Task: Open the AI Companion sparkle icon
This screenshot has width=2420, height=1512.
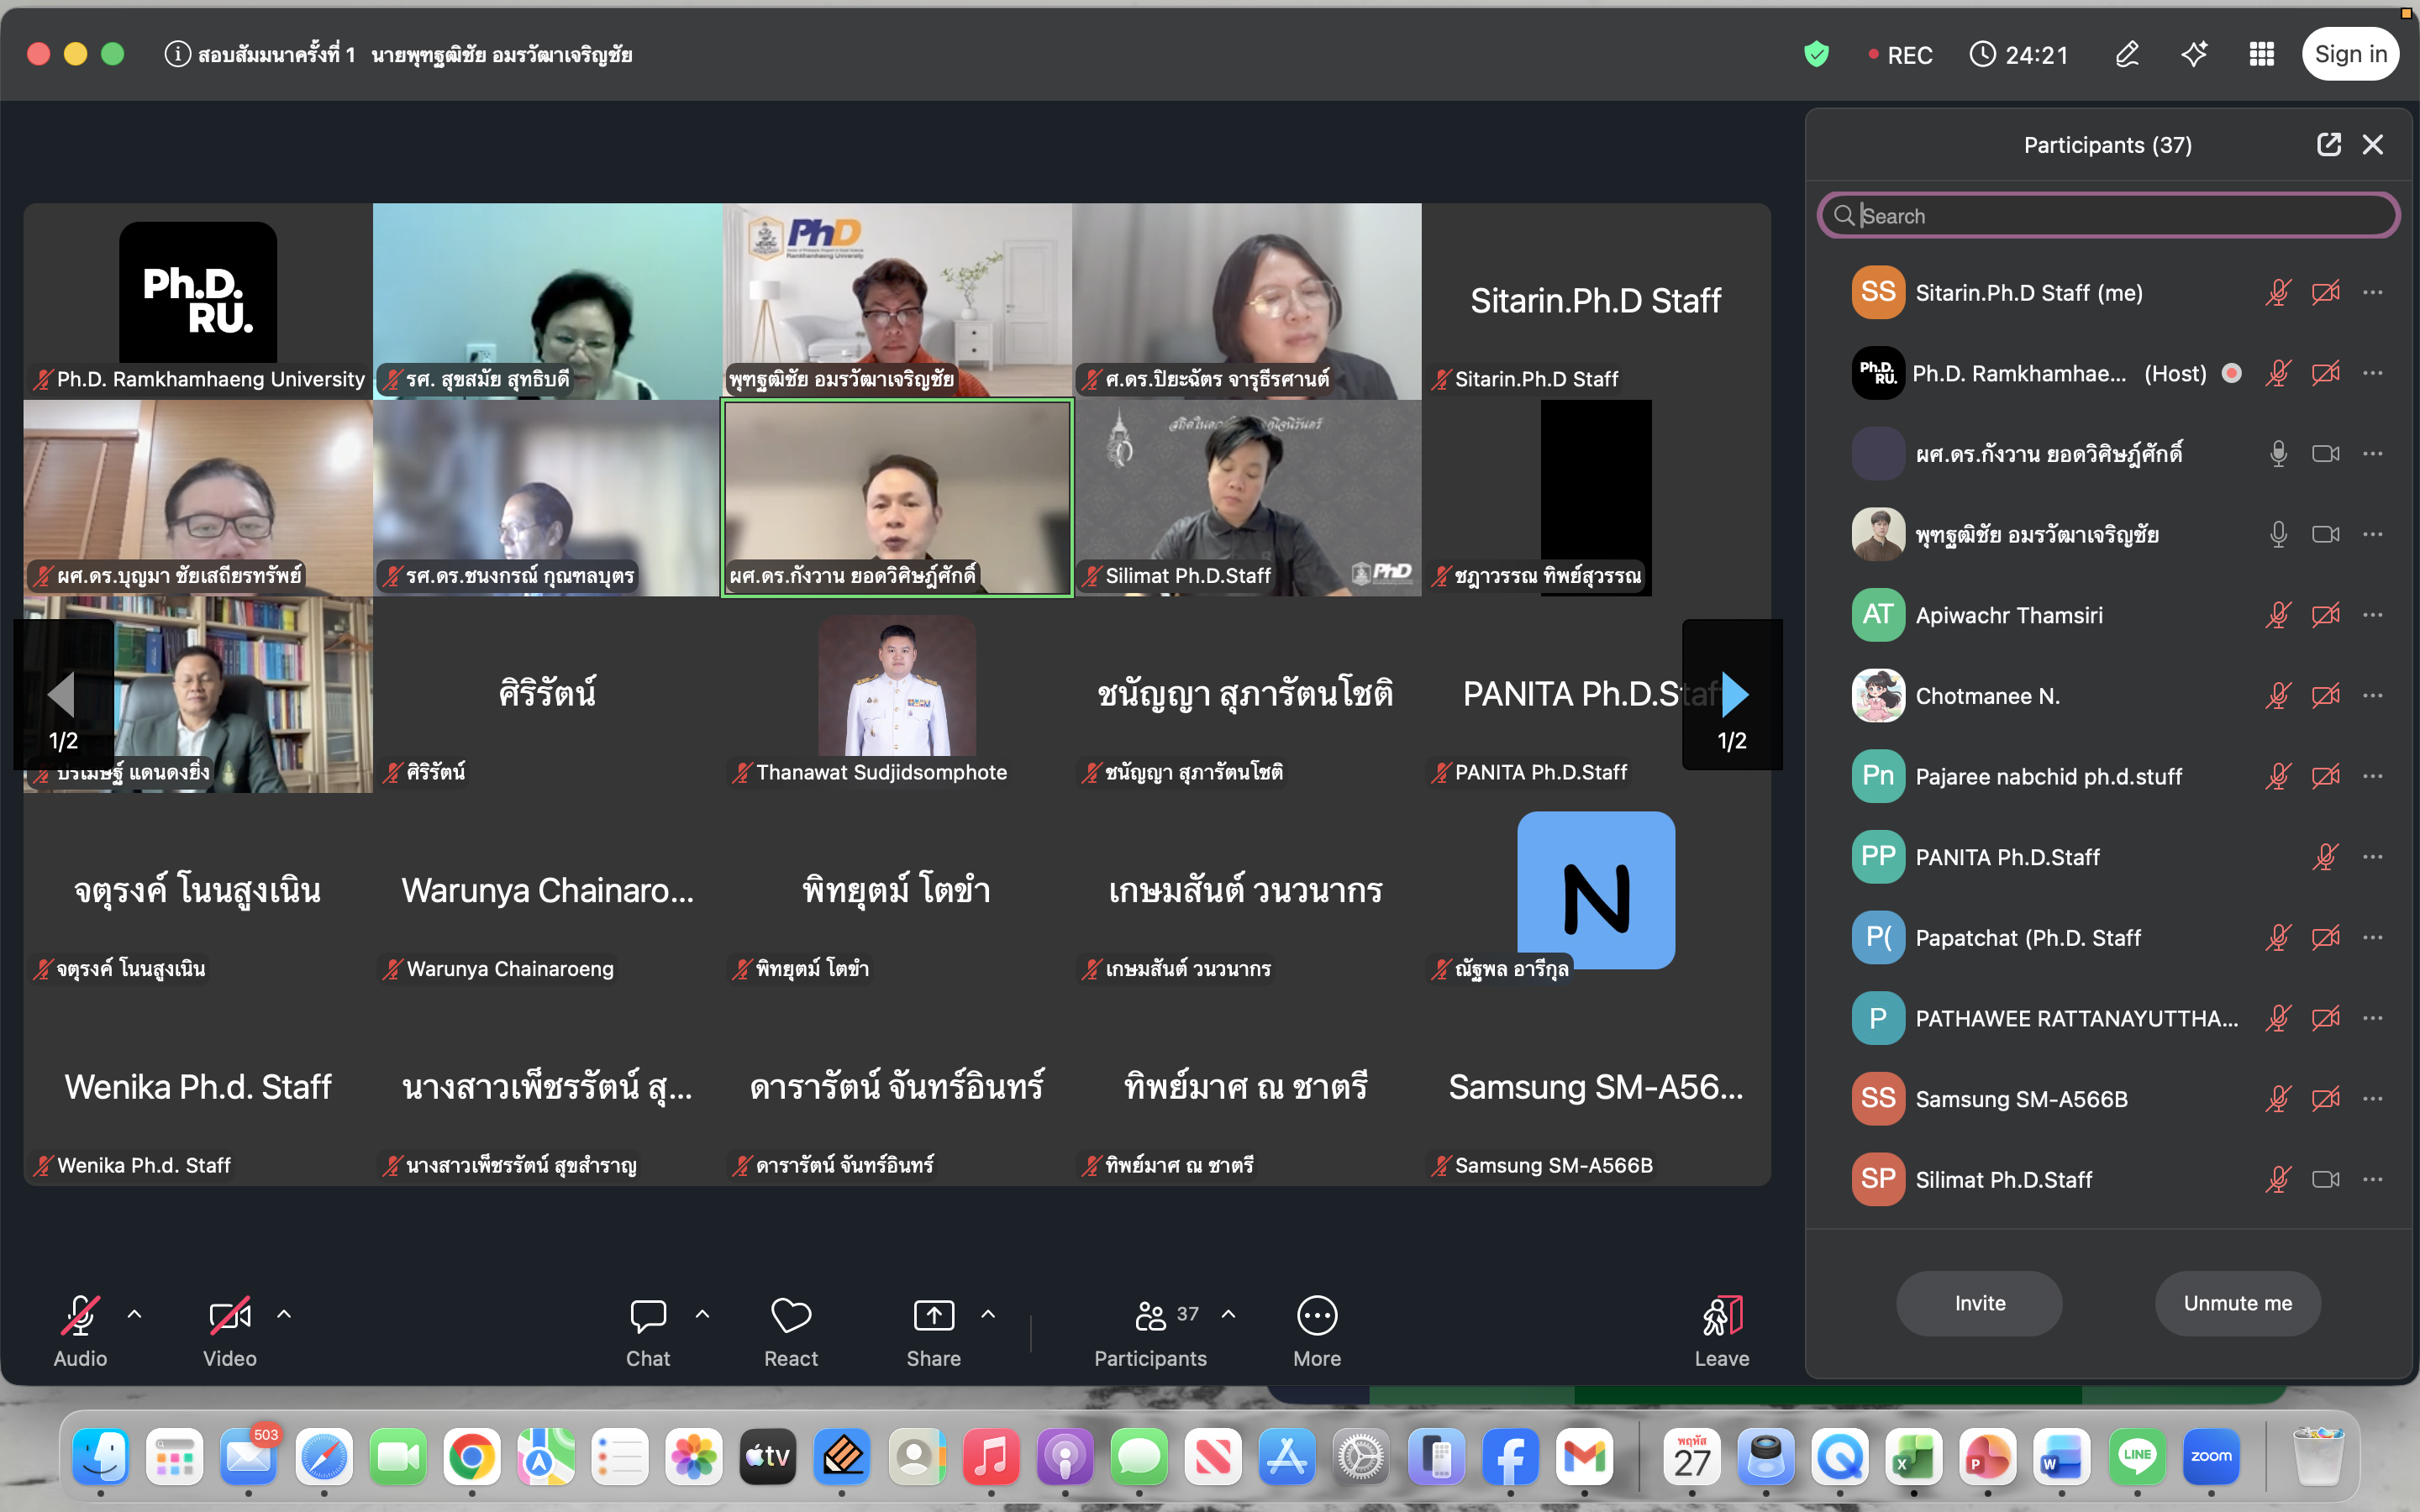Action: click(x=2194, y=54)
